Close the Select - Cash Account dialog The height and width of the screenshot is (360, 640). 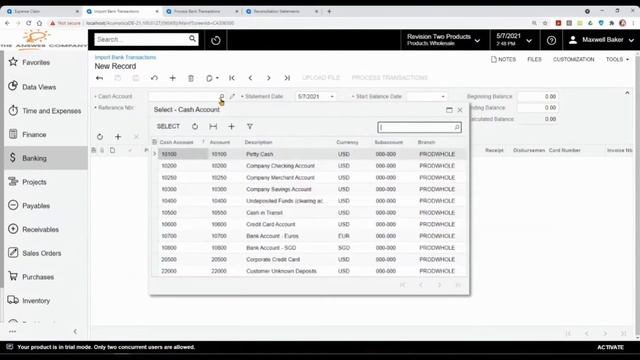click(x=460, y=110)
